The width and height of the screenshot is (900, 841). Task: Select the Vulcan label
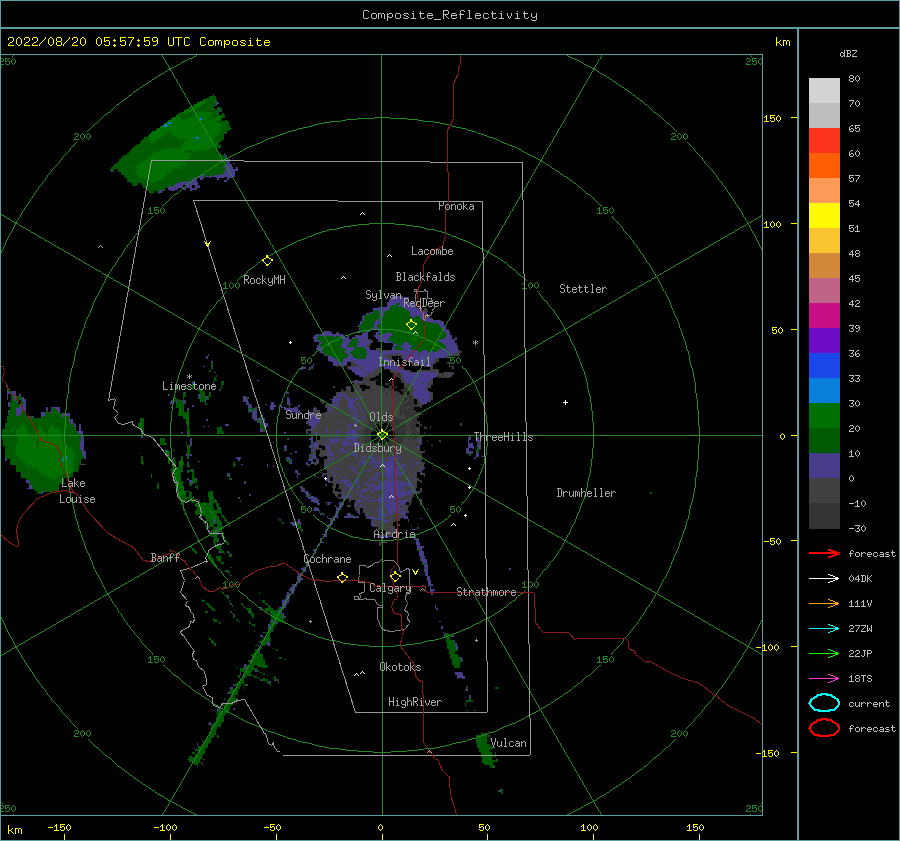[x=508, y=743]
